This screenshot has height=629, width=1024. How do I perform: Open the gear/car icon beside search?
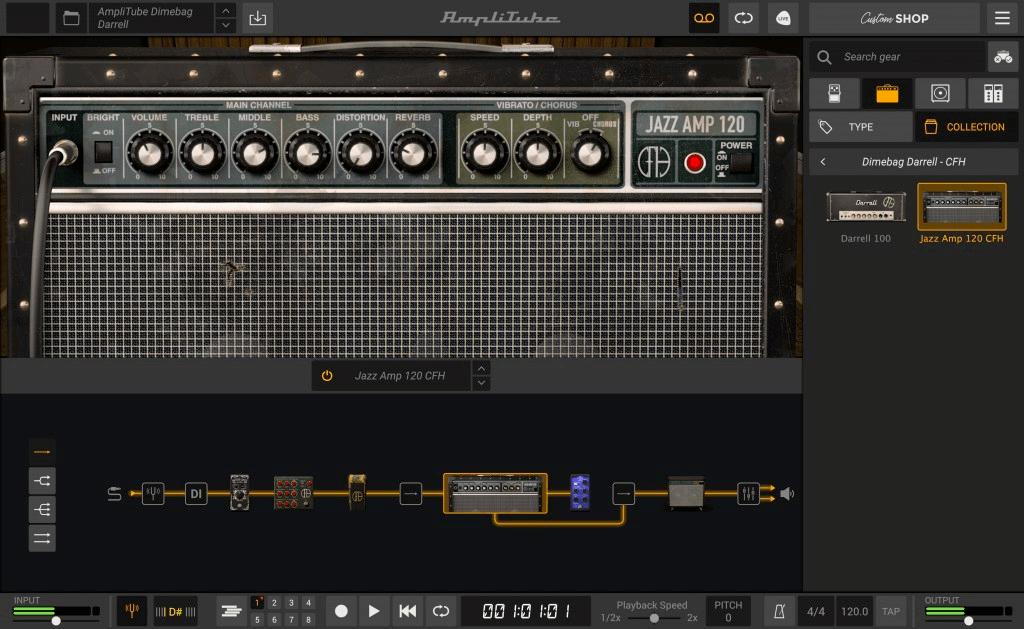1003,57
